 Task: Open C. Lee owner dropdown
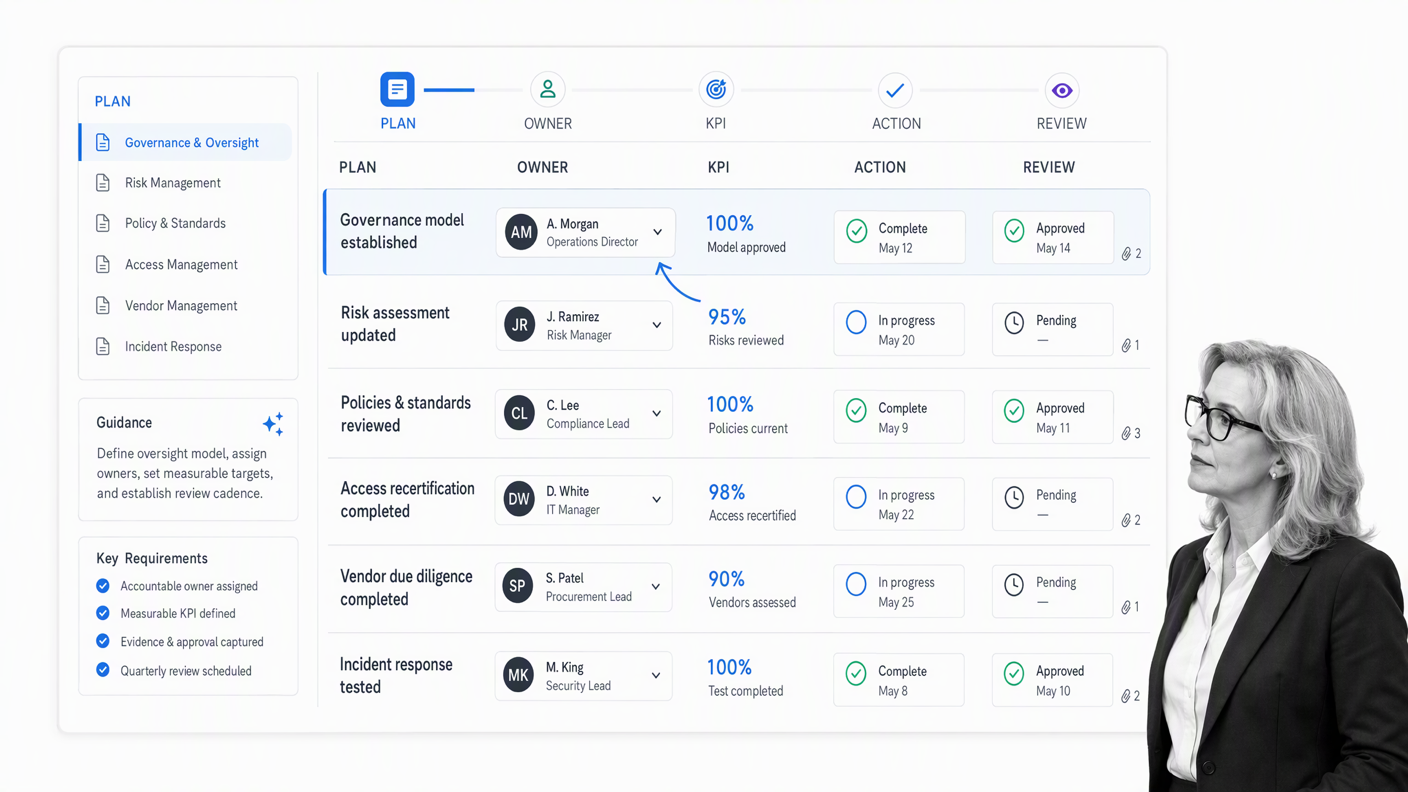click(656, 413)
